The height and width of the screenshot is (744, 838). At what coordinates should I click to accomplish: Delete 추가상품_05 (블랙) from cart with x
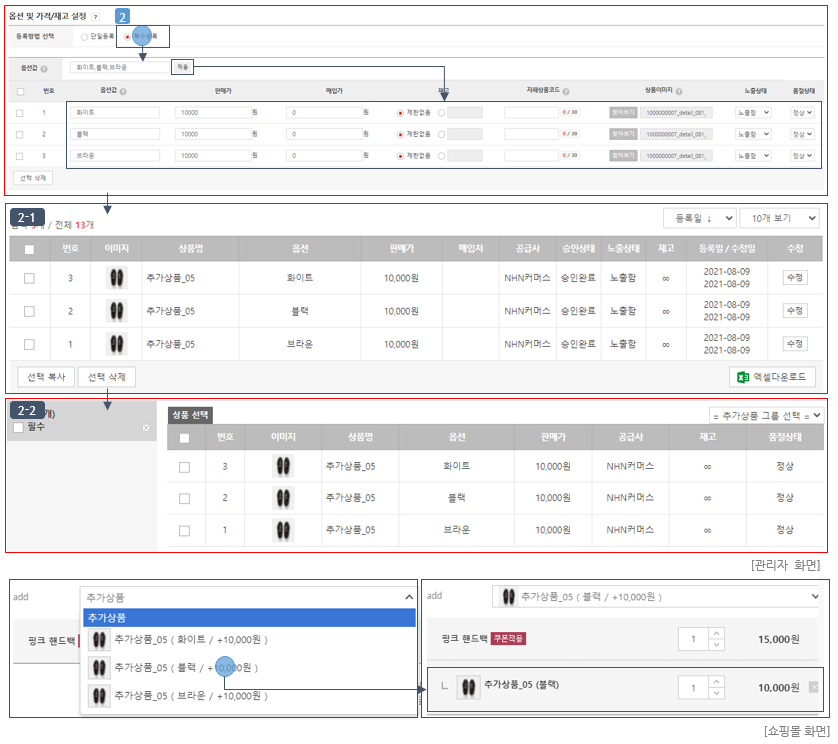coord(813,687)
